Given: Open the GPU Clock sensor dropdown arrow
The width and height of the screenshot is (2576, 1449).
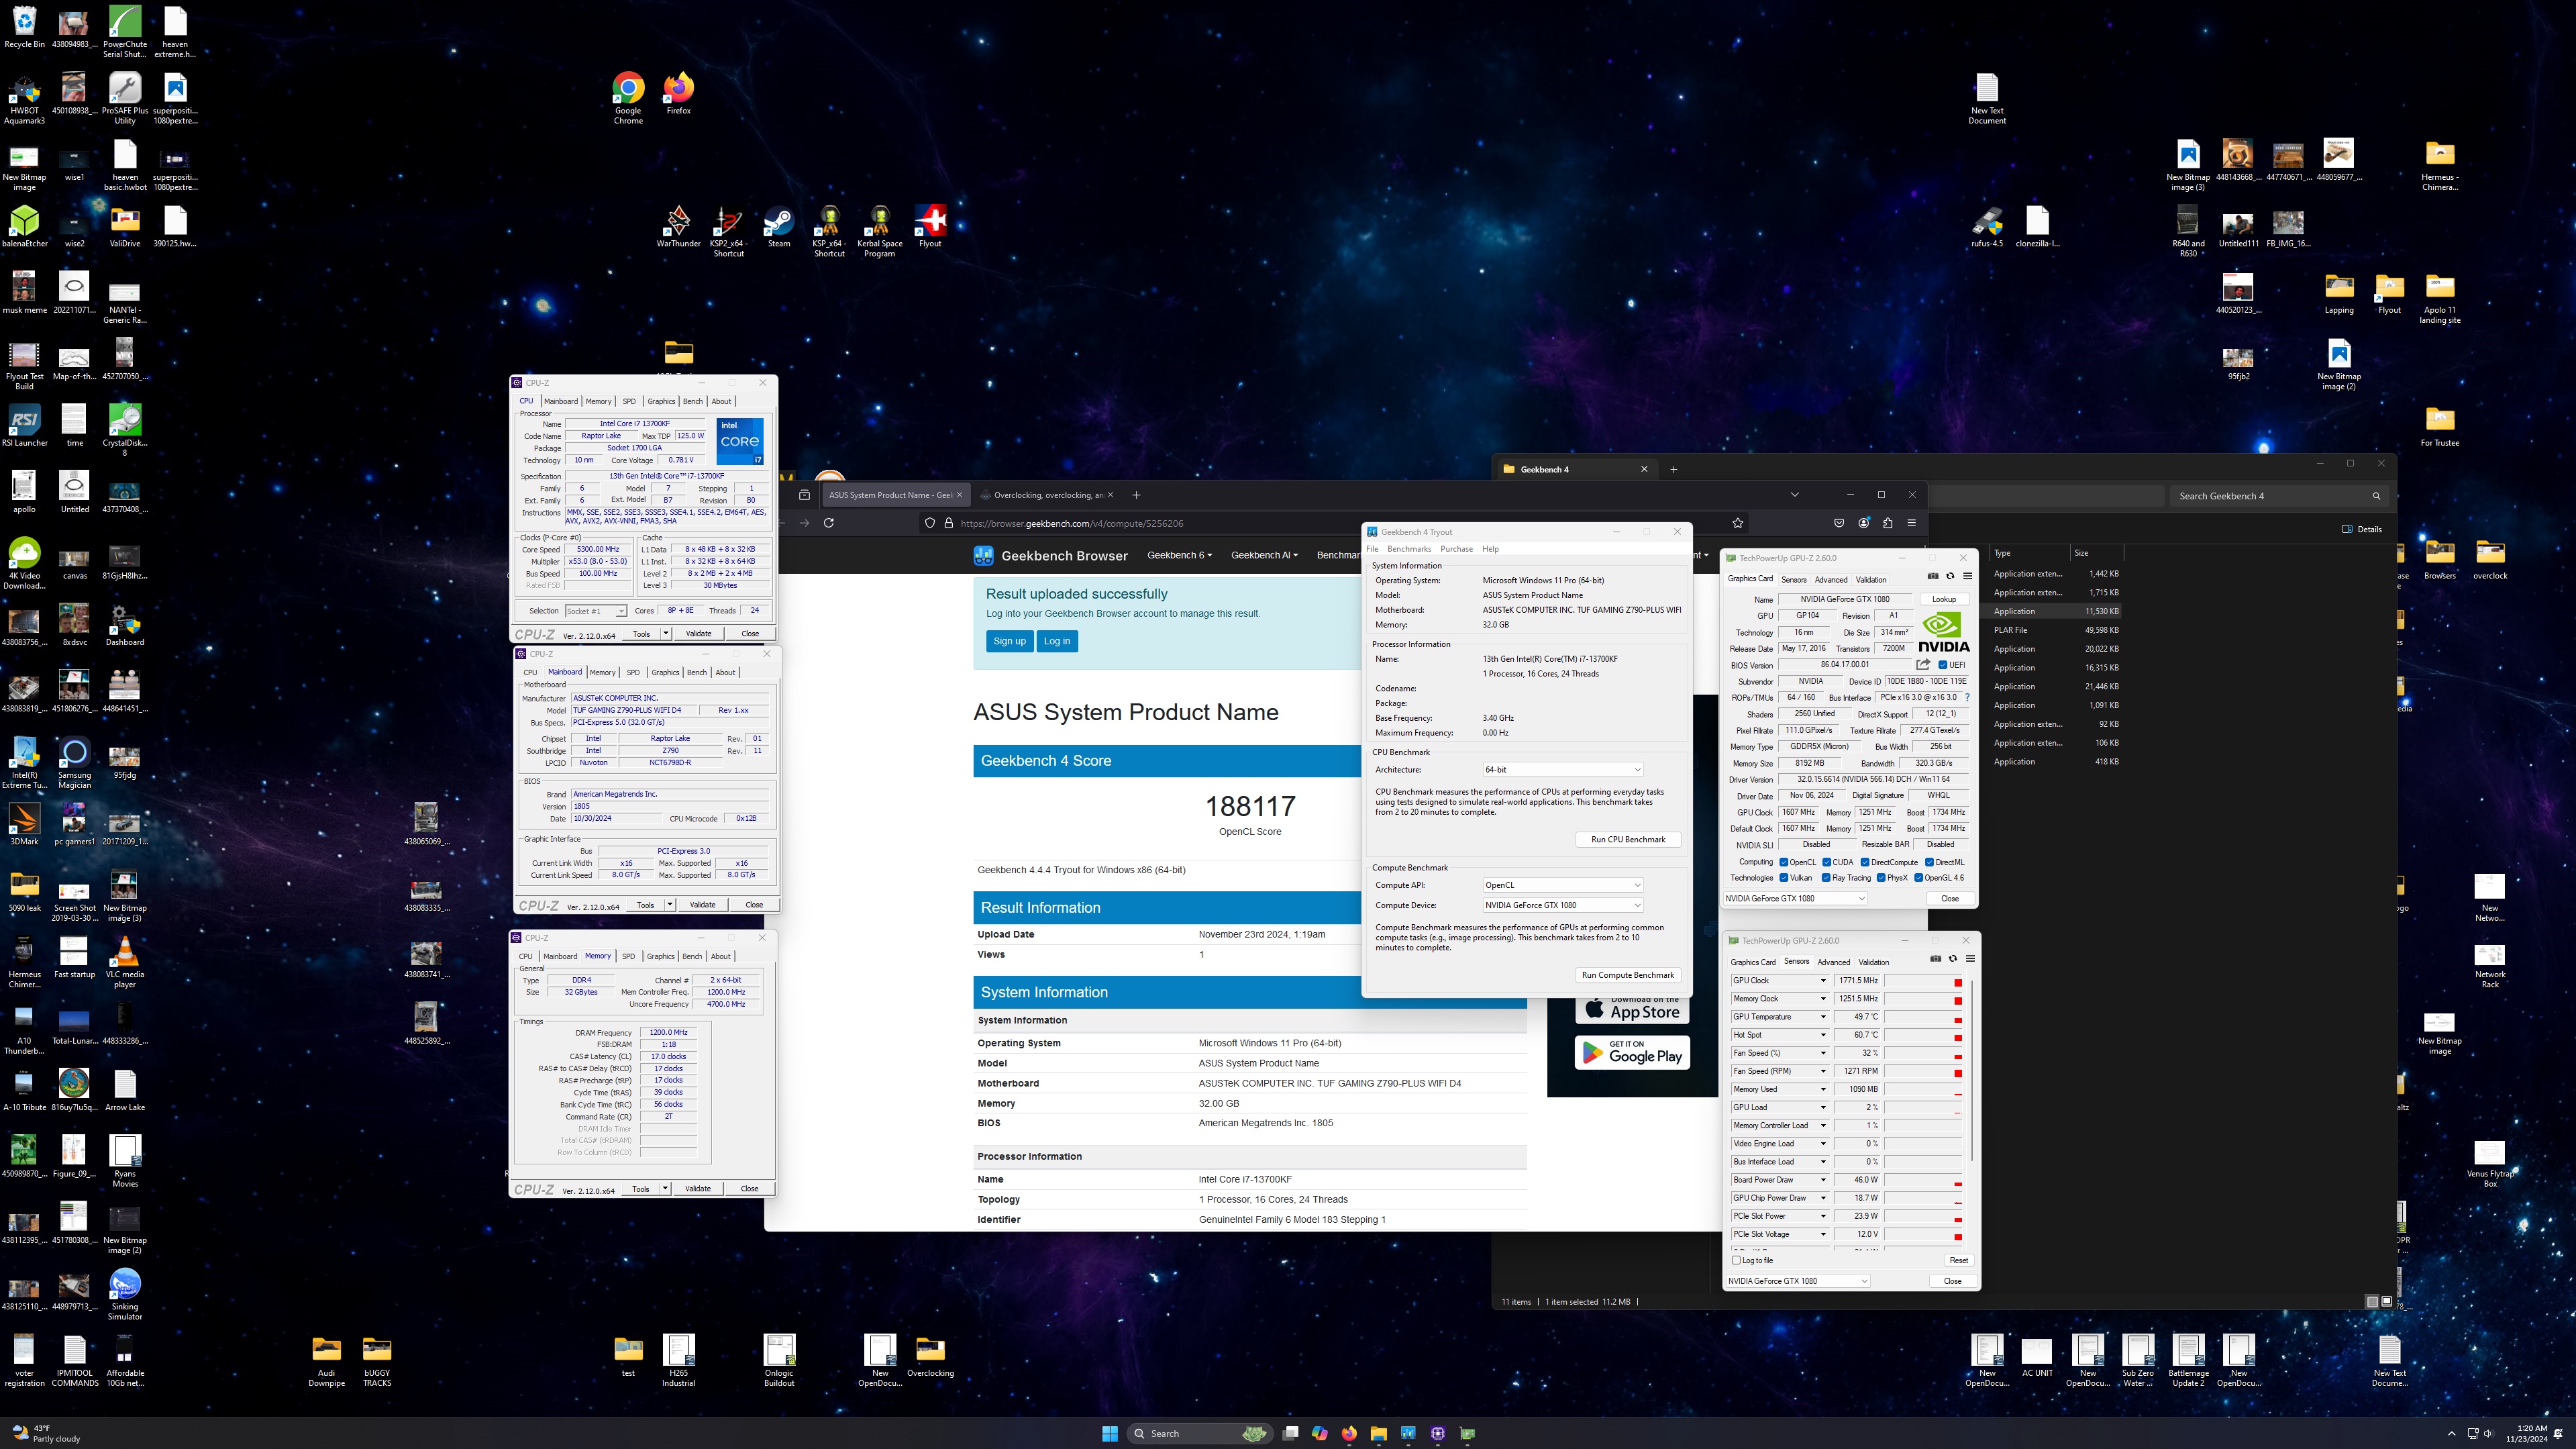Looking at the screenshot, I should (x=1823, y=981).
